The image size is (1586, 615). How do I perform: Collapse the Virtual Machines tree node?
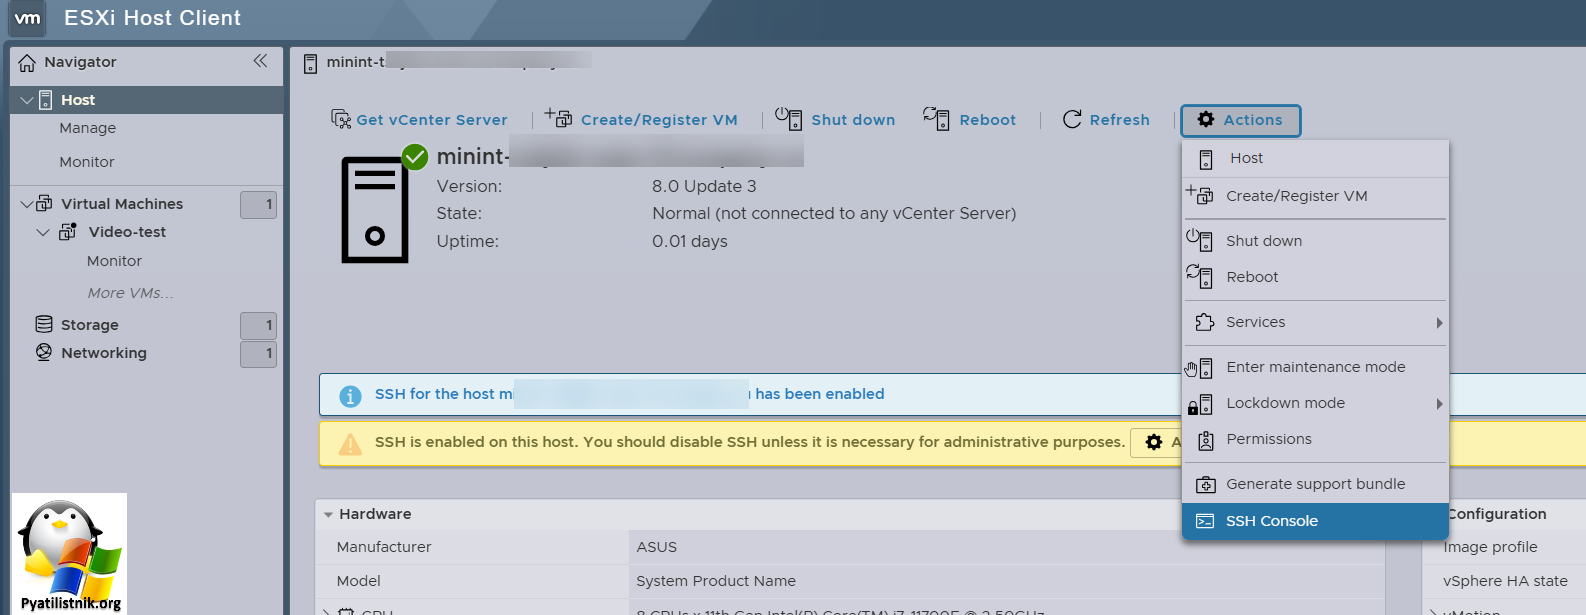pyautogui.click(x=27, y=204)
